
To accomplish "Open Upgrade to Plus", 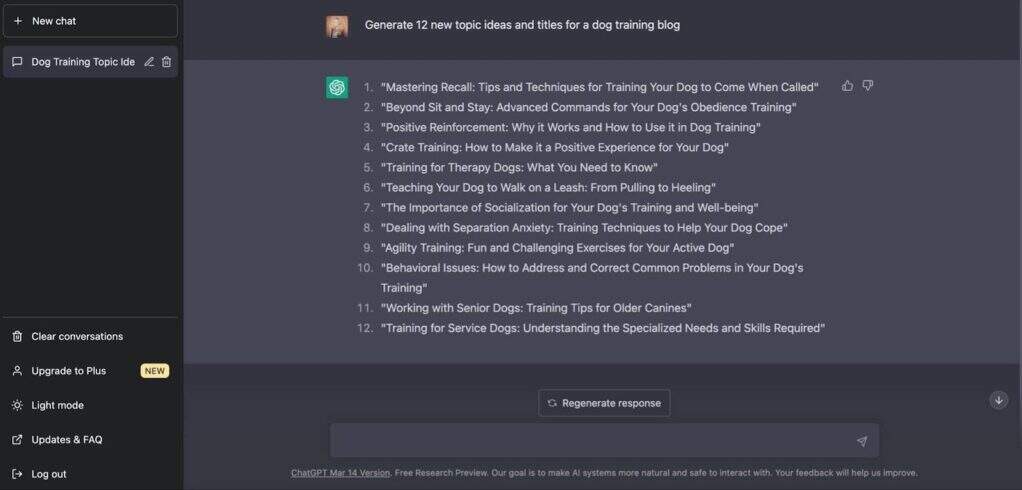I will (x=68, y=371).
